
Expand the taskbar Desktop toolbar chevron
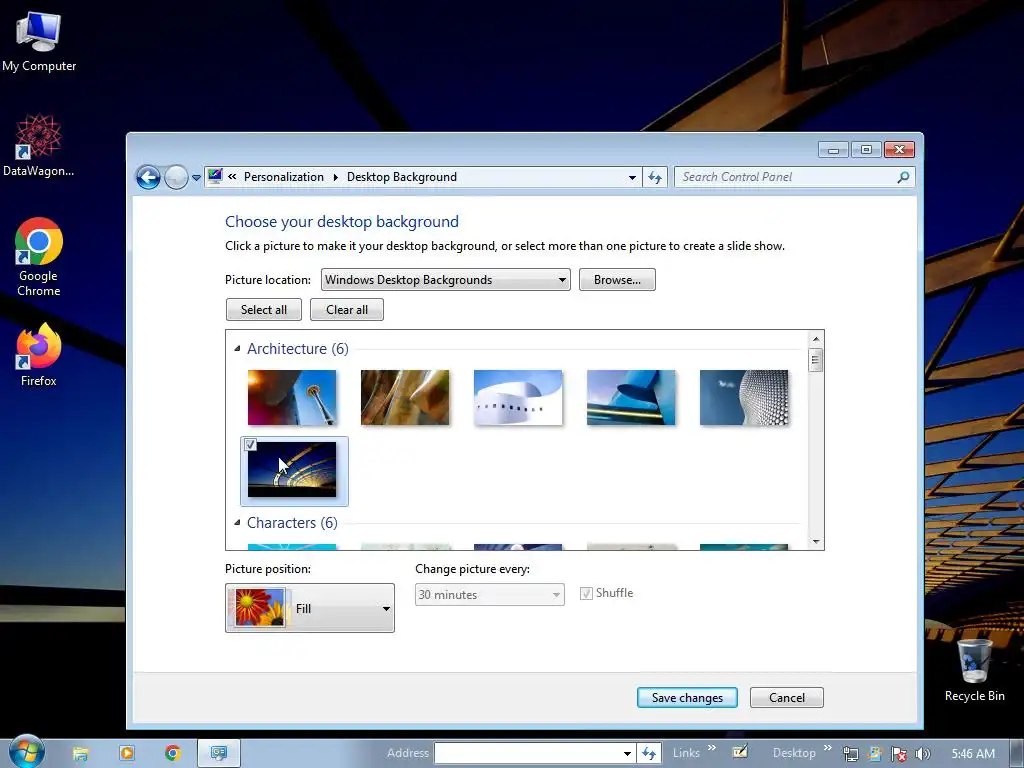click(x=827, y=748)
